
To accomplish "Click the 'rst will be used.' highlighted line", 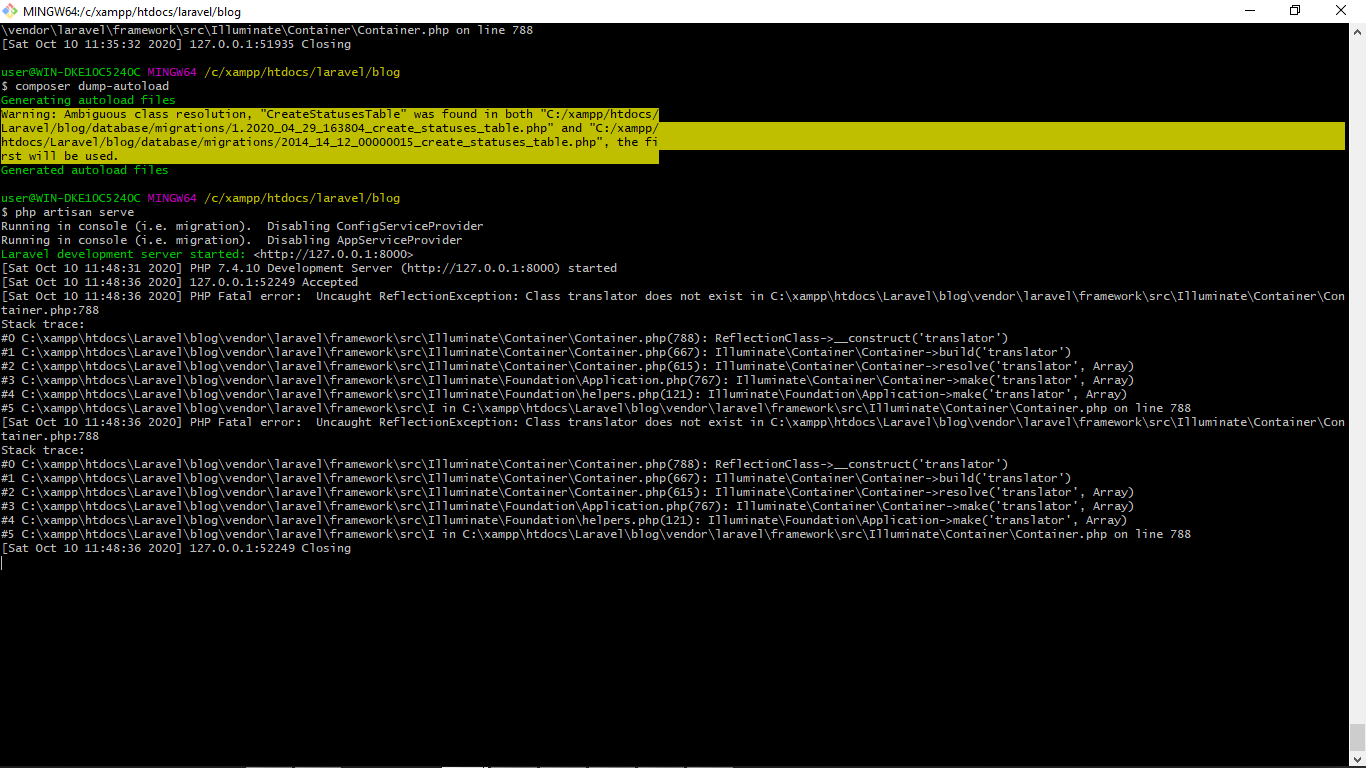I will pos(60,156).
